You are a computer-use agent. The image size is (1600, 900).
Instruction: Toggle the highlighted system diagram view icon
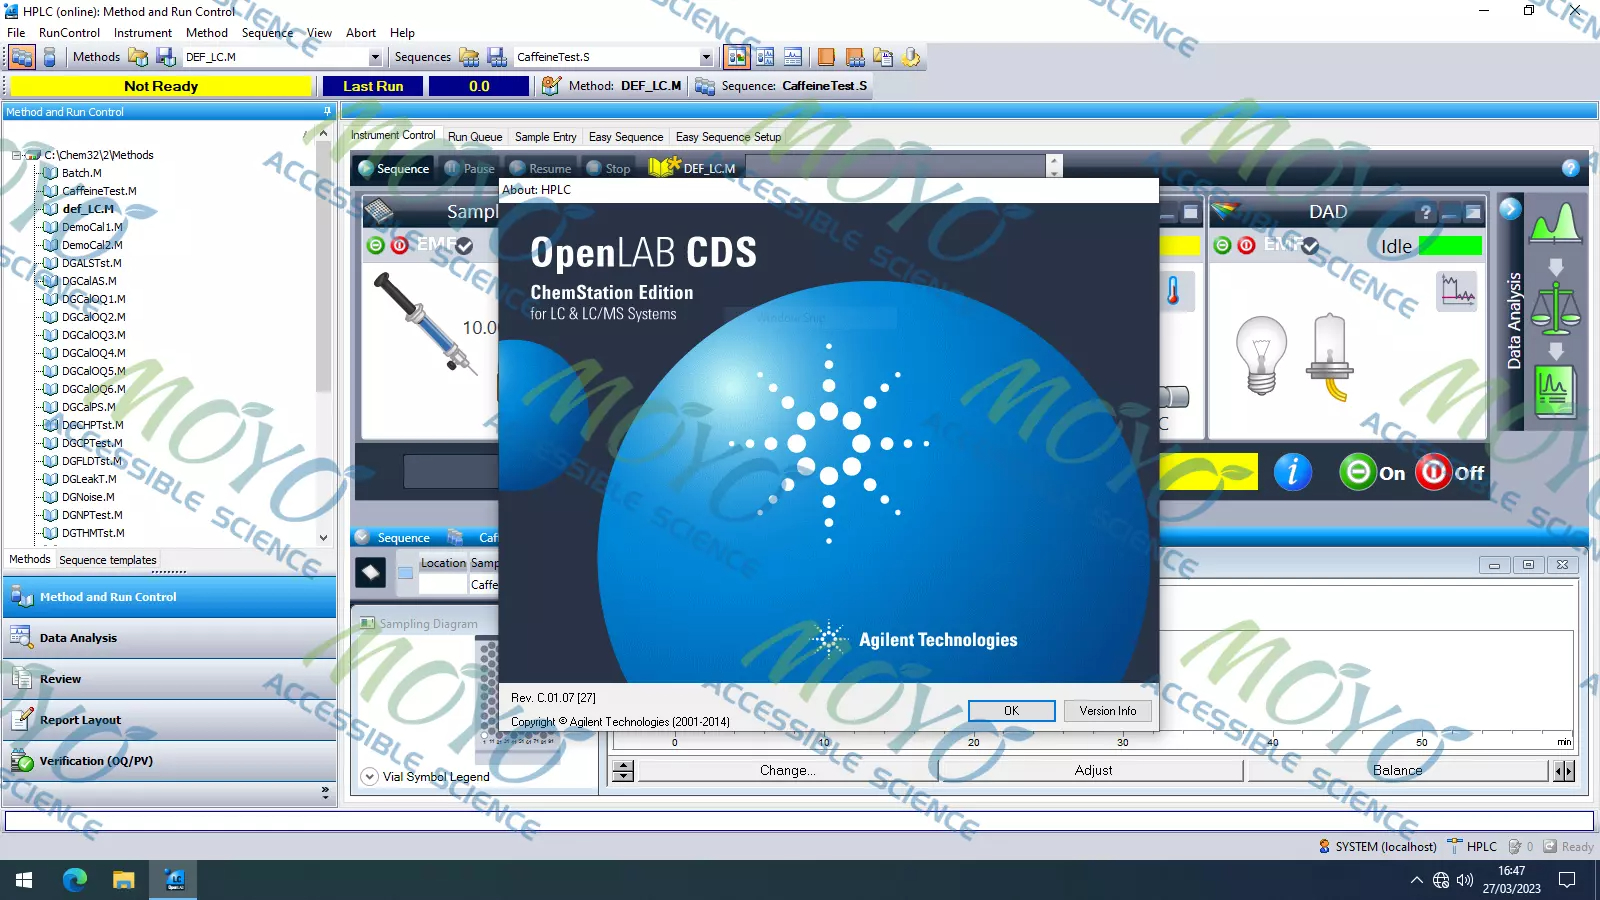click(737, 57)
